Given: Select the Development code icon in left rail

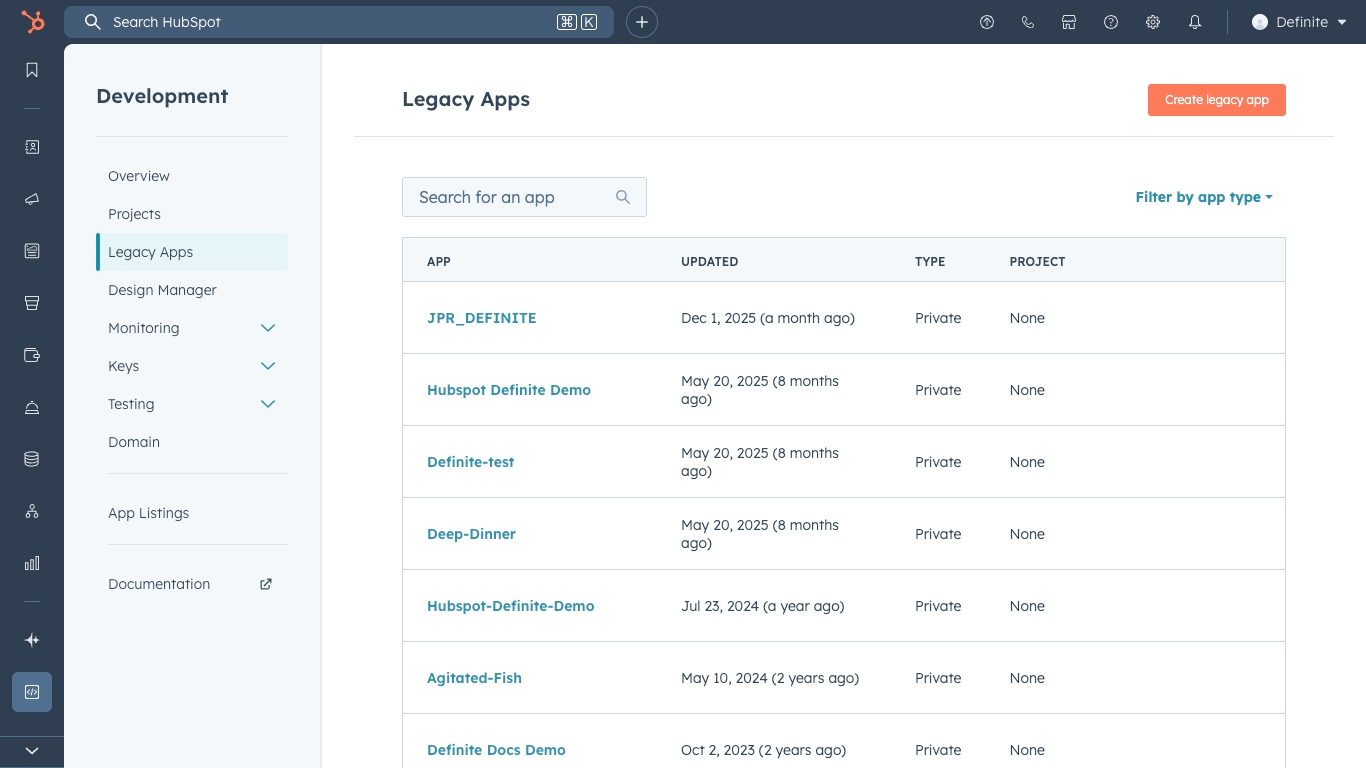Looking at the screenshot, I should (x=32, y=692).
